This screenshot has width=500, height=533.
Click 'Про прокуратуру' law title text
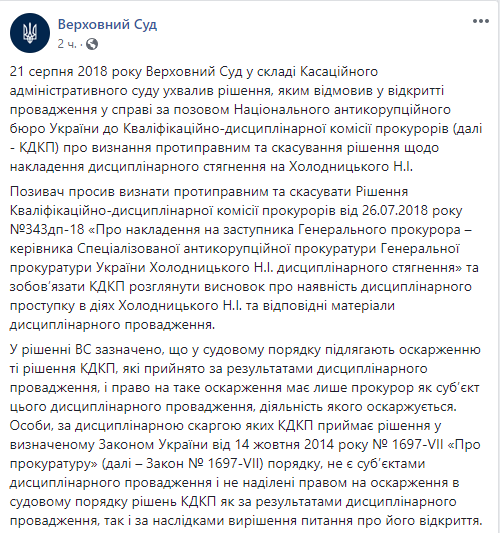coord(245,454)
